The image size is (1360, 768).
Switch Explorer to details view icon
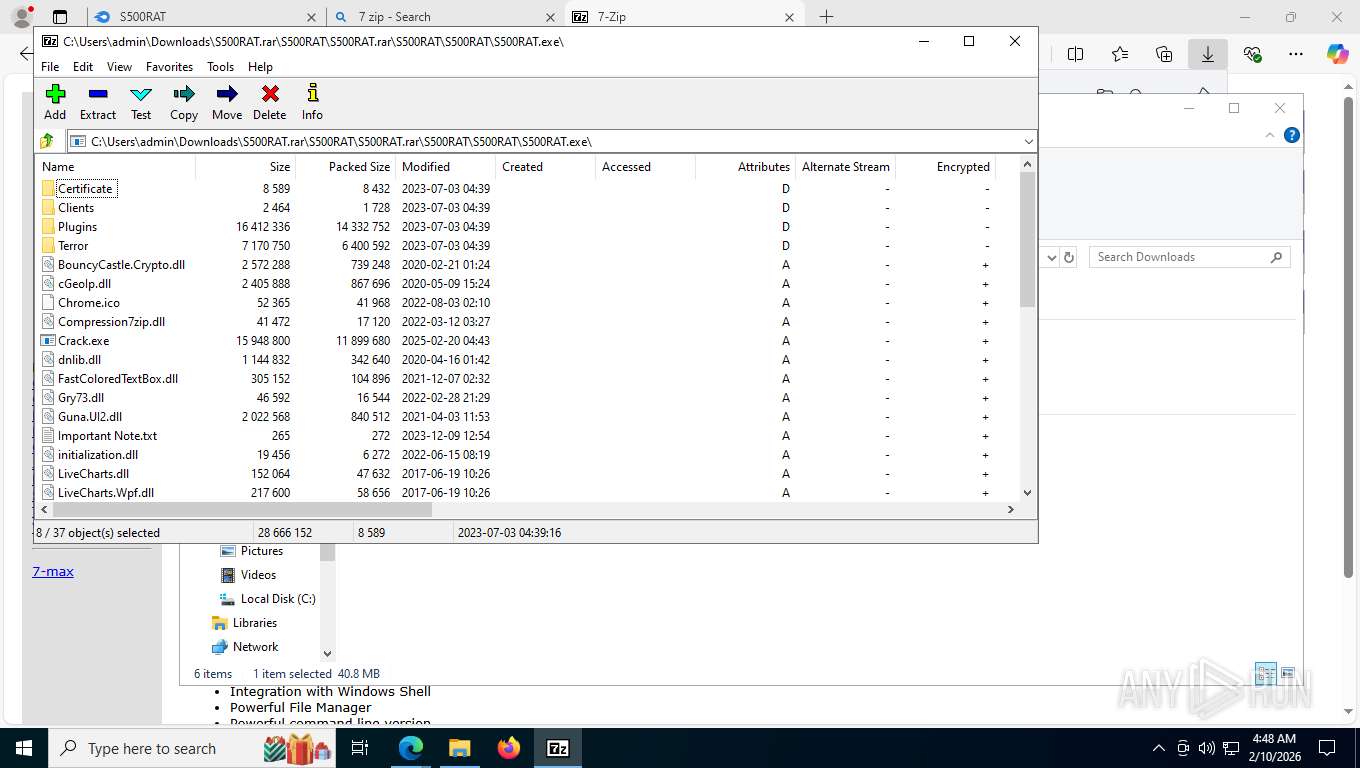1265,674
